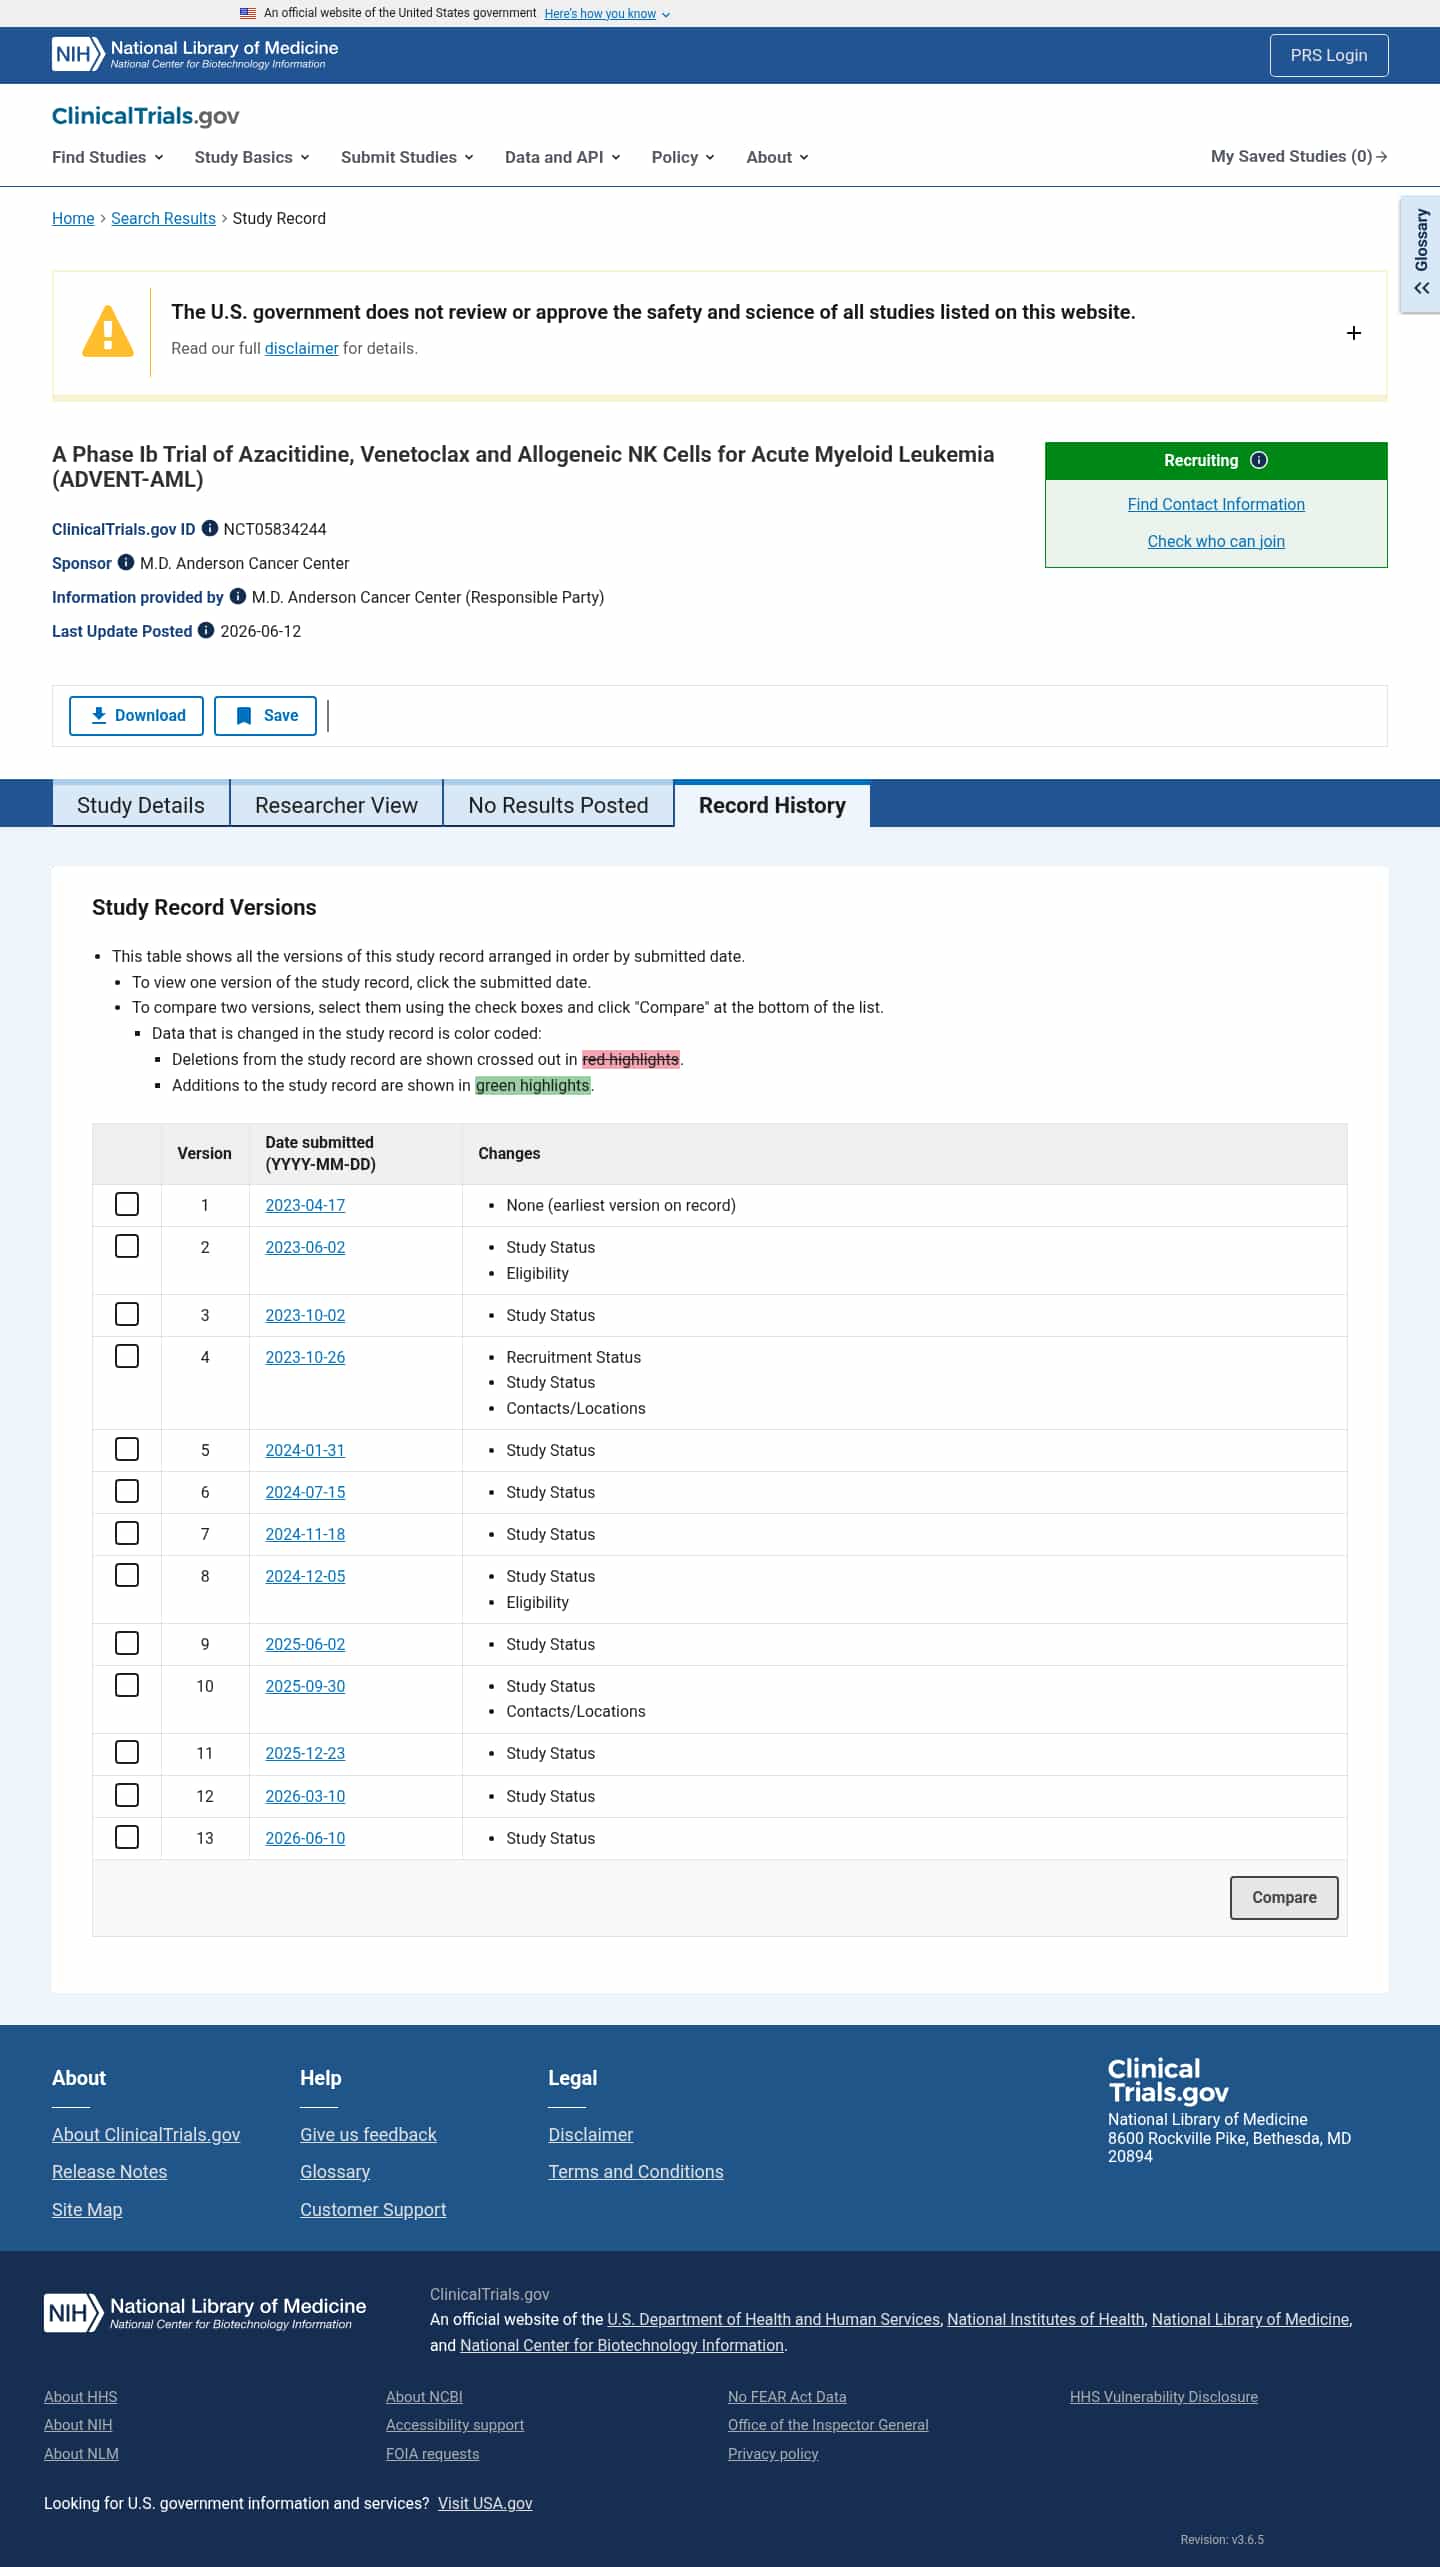1440x2567 pixels.
Task: Click the info icon next to Sponsor
Action: (126, 562)
